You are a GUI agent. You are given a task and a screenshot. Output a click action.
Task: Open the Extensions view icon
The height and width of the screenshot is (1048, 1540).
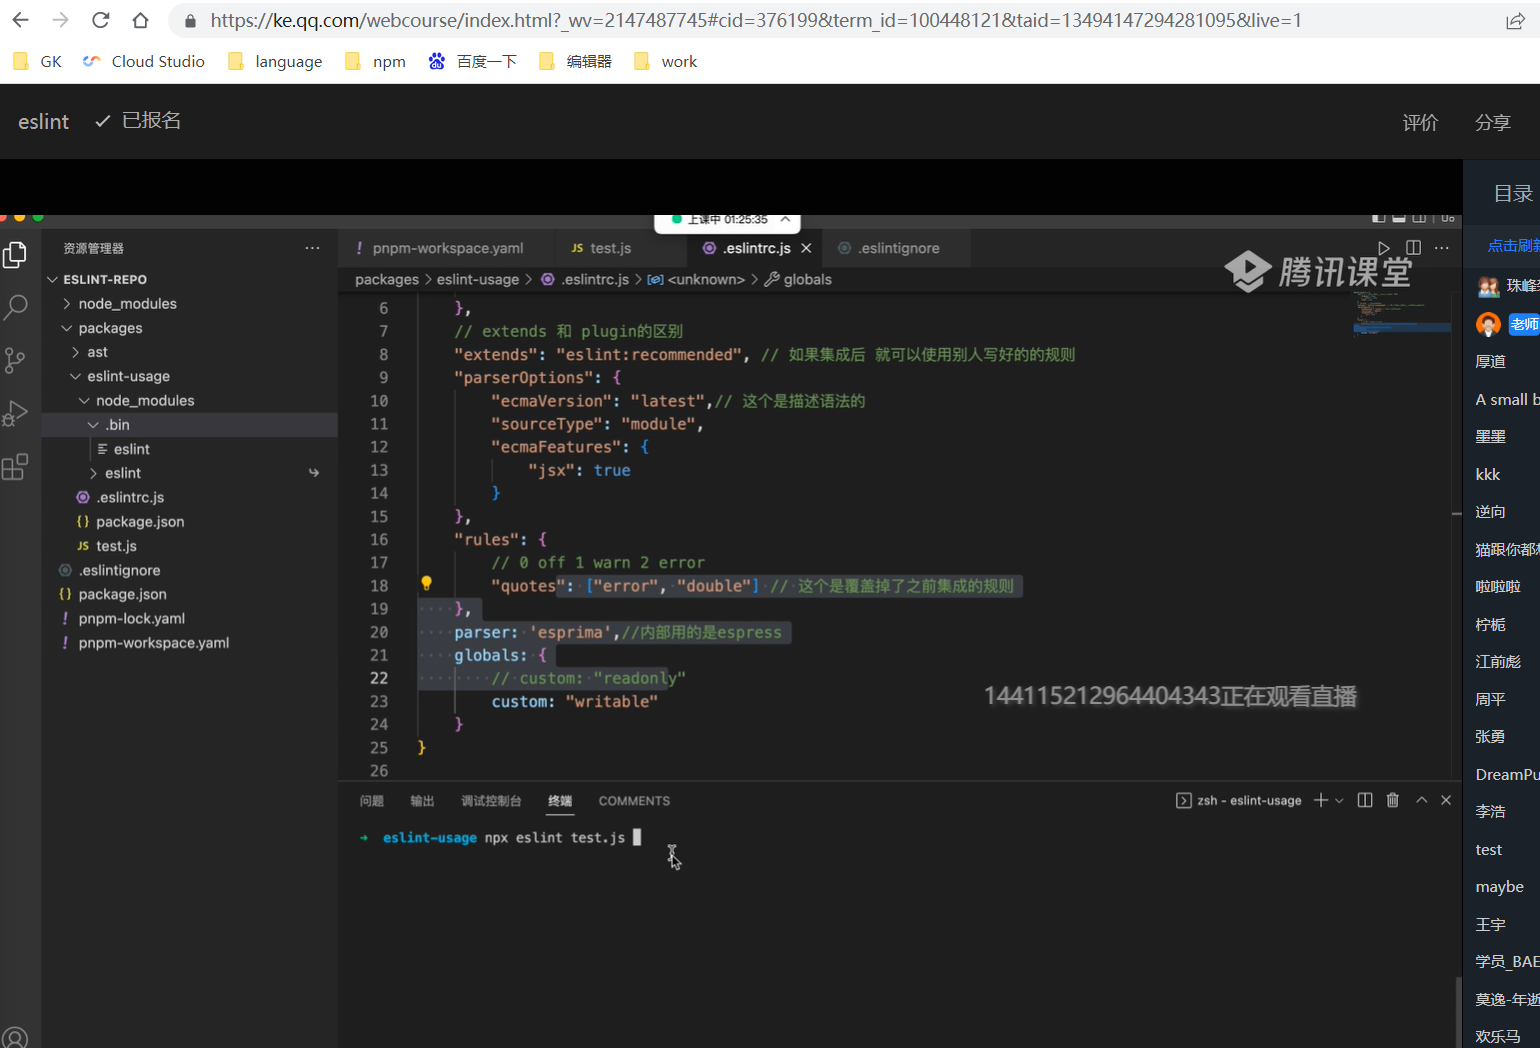pos(15,467)
